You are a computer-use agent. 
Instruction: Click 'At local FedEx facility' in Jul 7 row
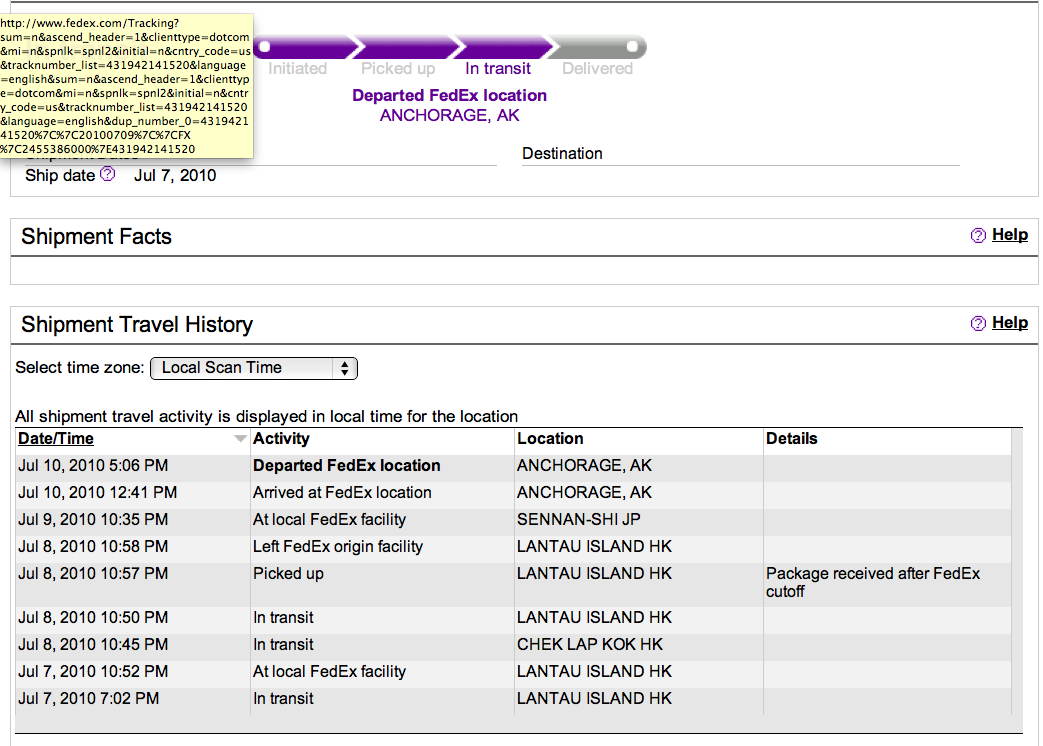pos(329,672)
